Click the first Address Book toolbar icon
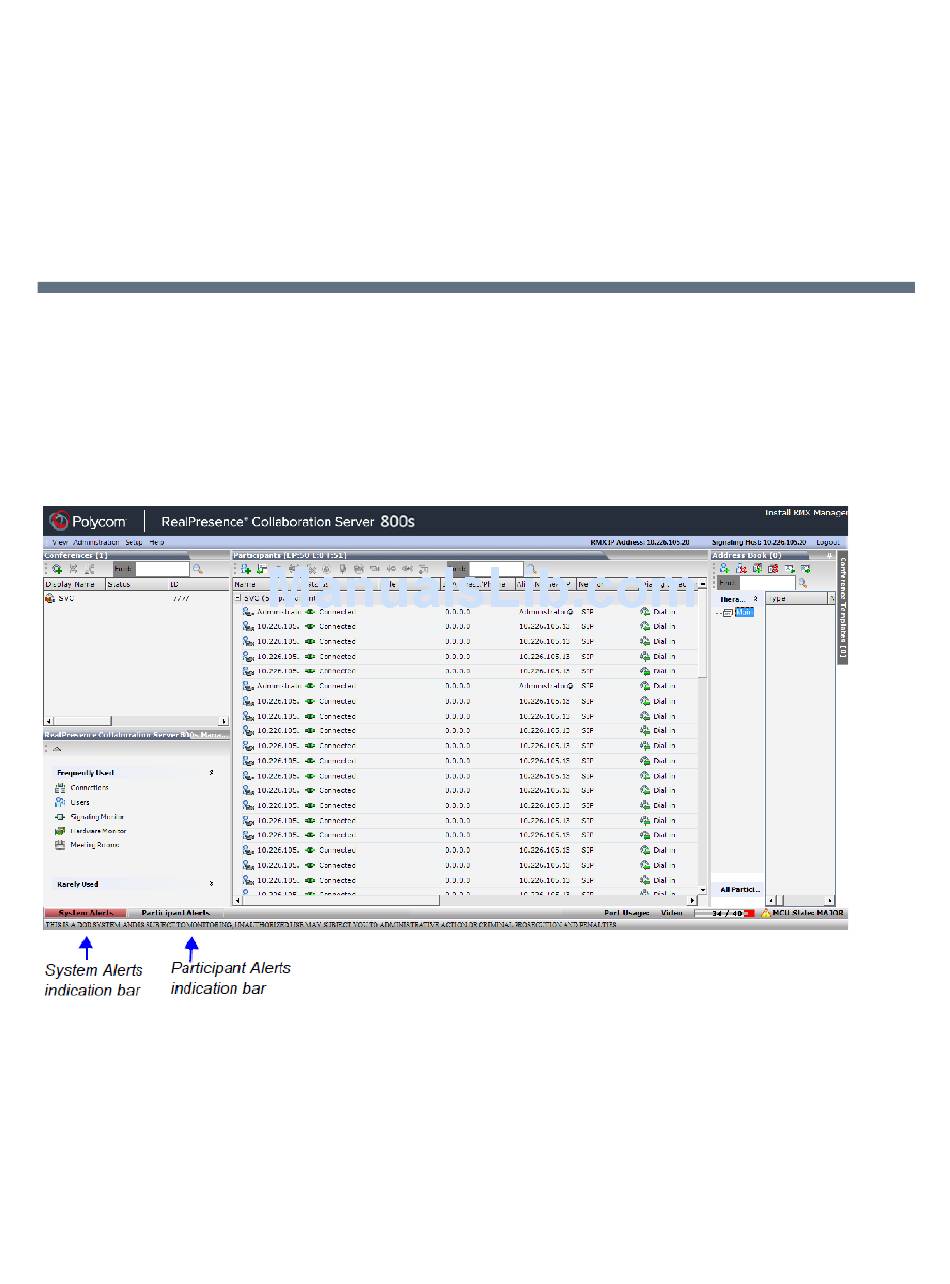The image size is (950, 1284). (725, 569)
